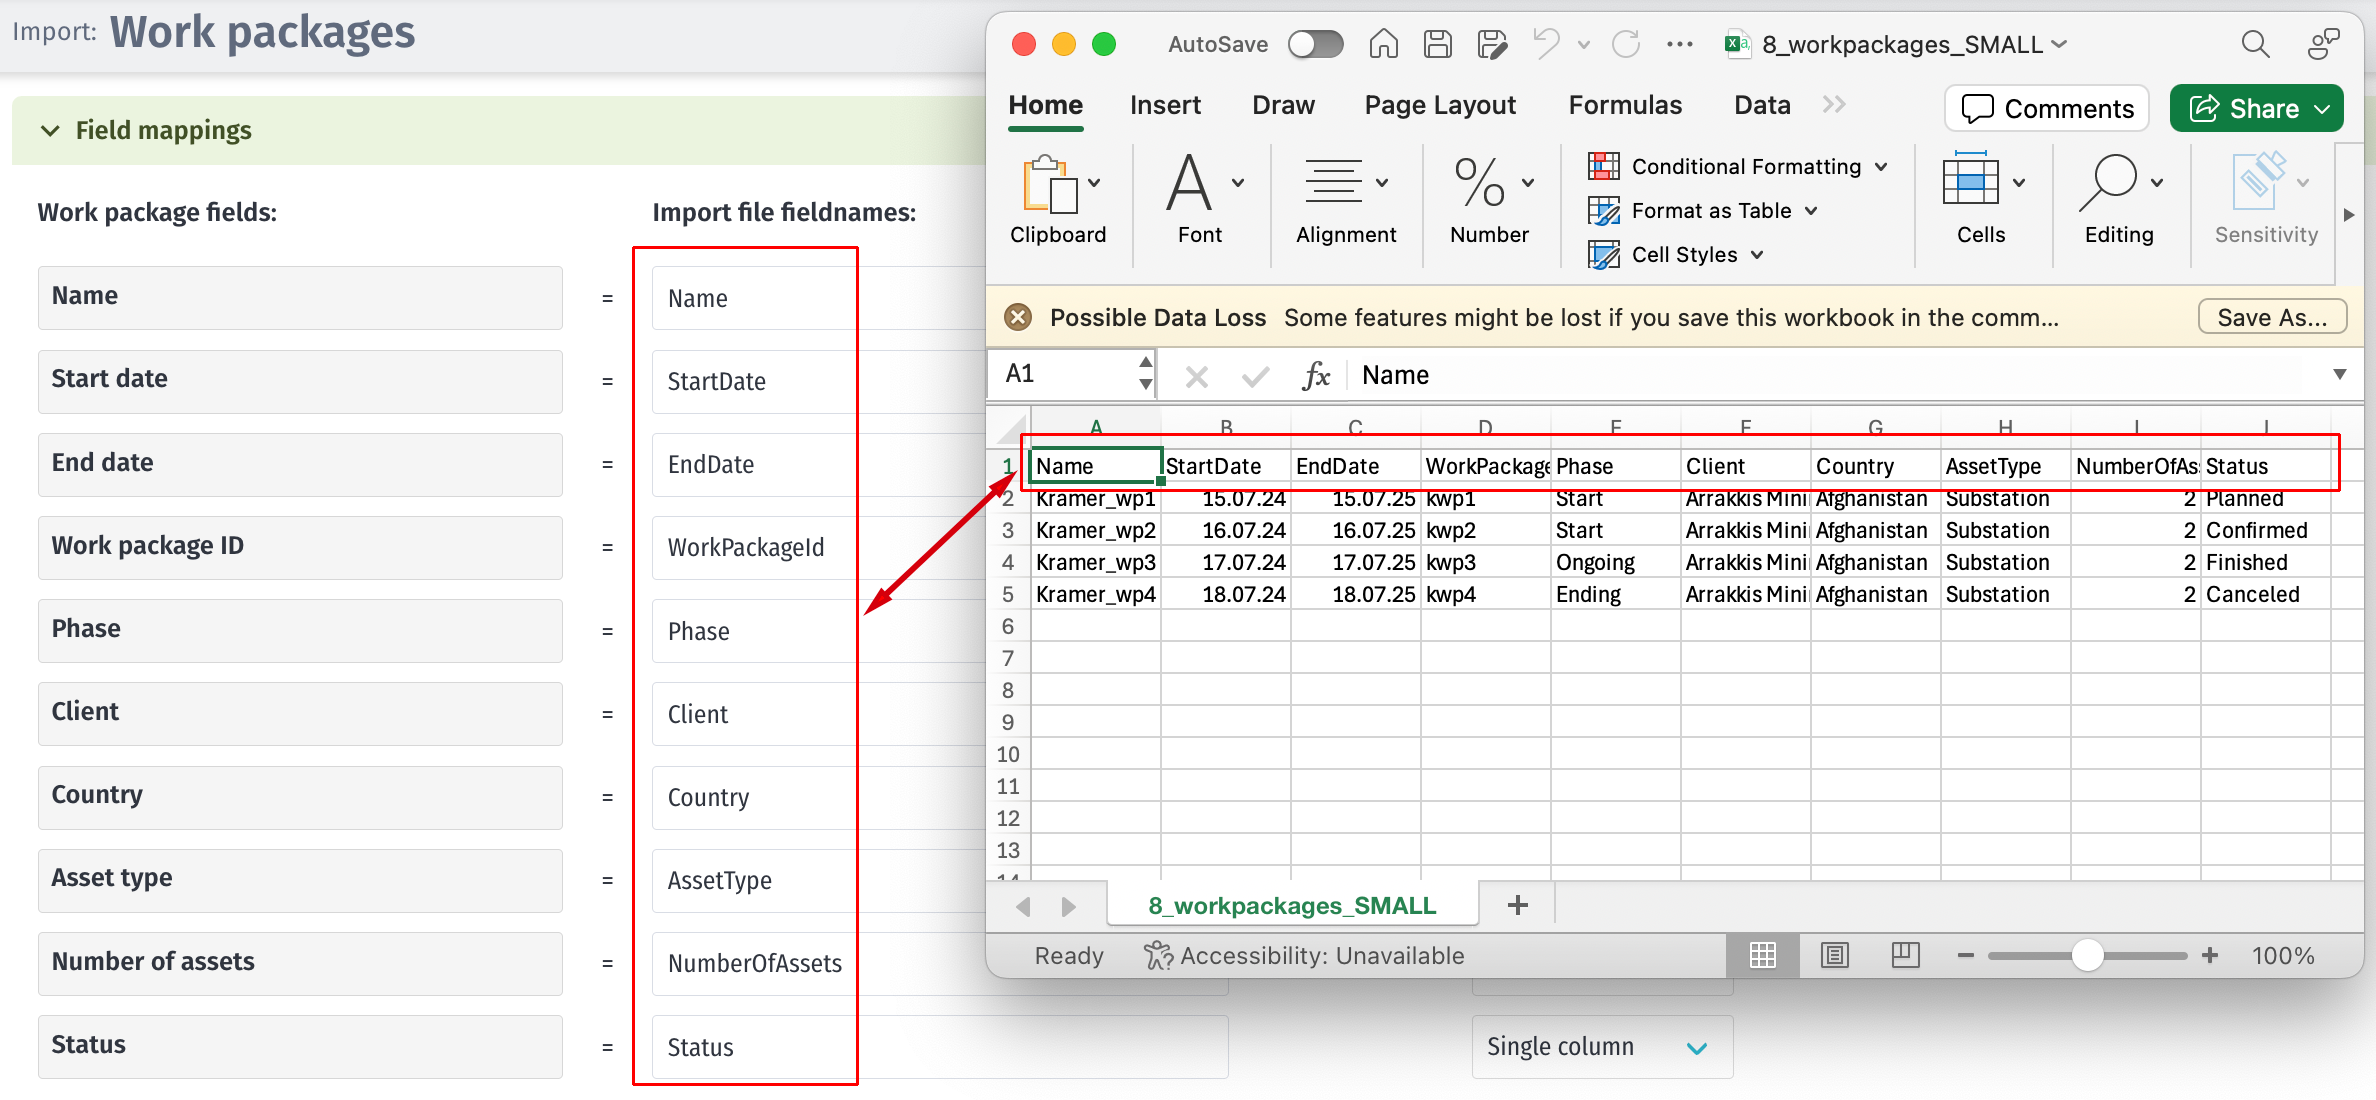
Task: Open the Undo history dropdown arrow
Action: (x=1584, y=45)
